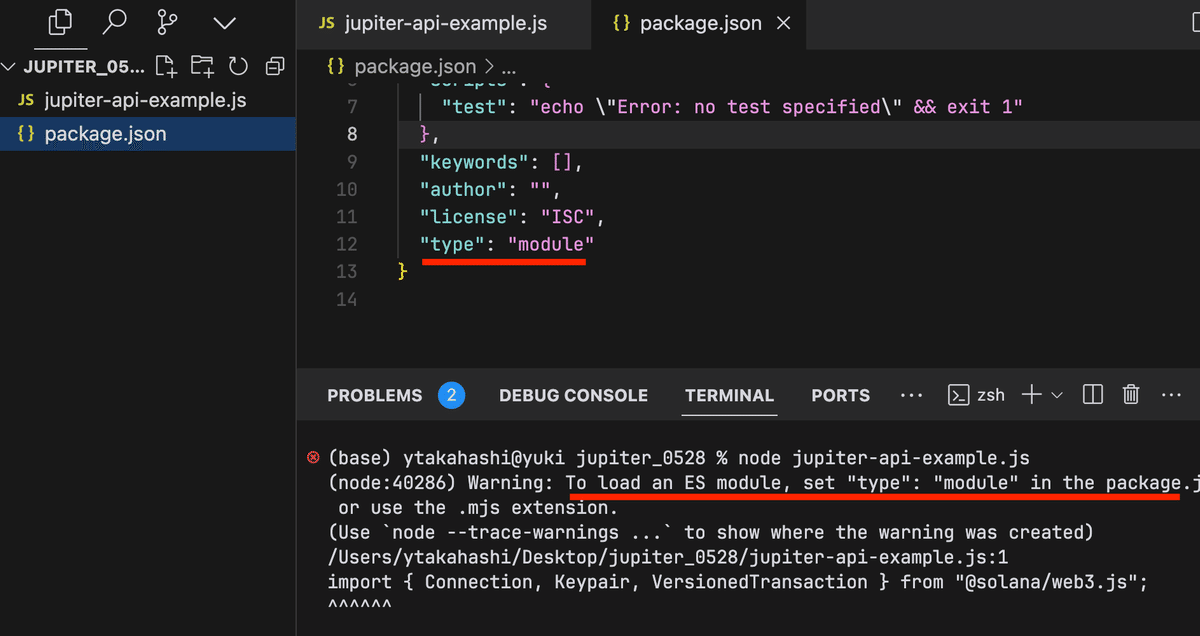This screenshot has width=1200, height=636.
Task: Open the Explorer view icon
Action: [x=61, y=21]
